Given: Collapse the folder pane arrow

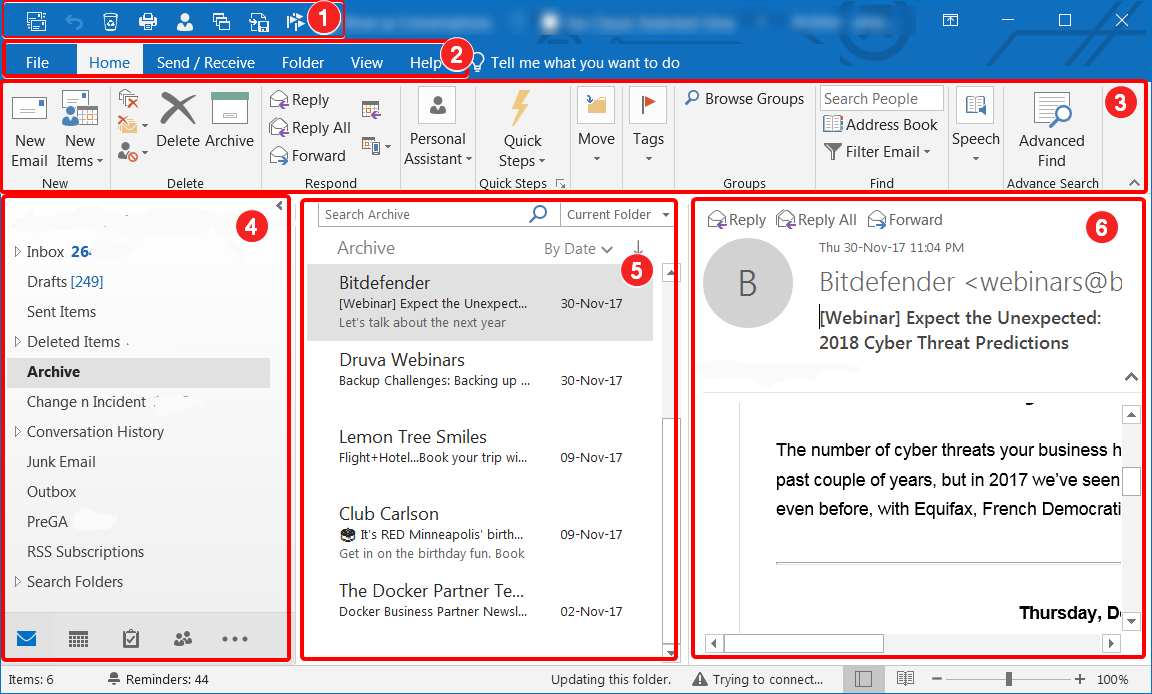Looking at the screenshot, I should 279,206.
